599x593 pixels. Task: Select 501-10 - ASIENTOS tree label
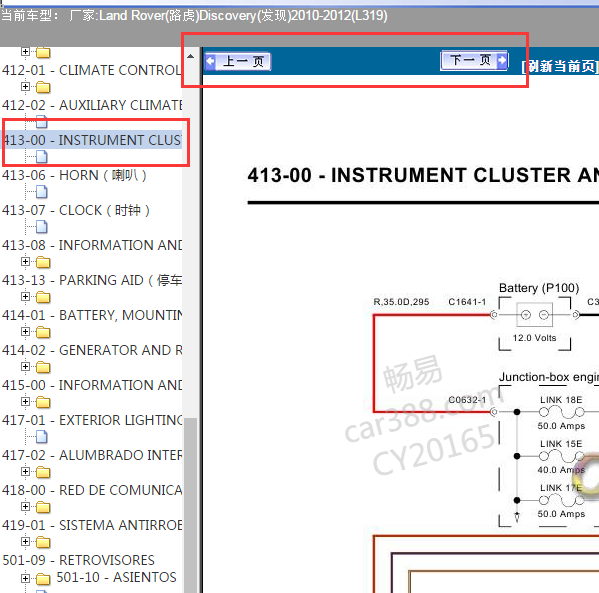coord(117,577)
